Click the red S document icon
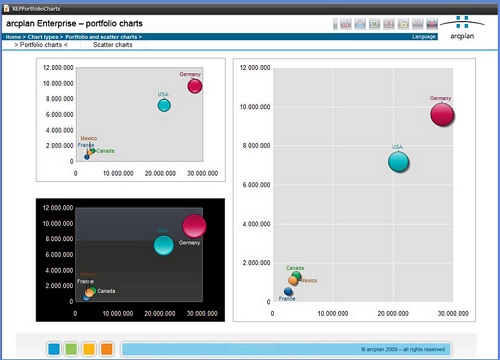The height and width of the screenshot is (360, 500). pos(389,24)
